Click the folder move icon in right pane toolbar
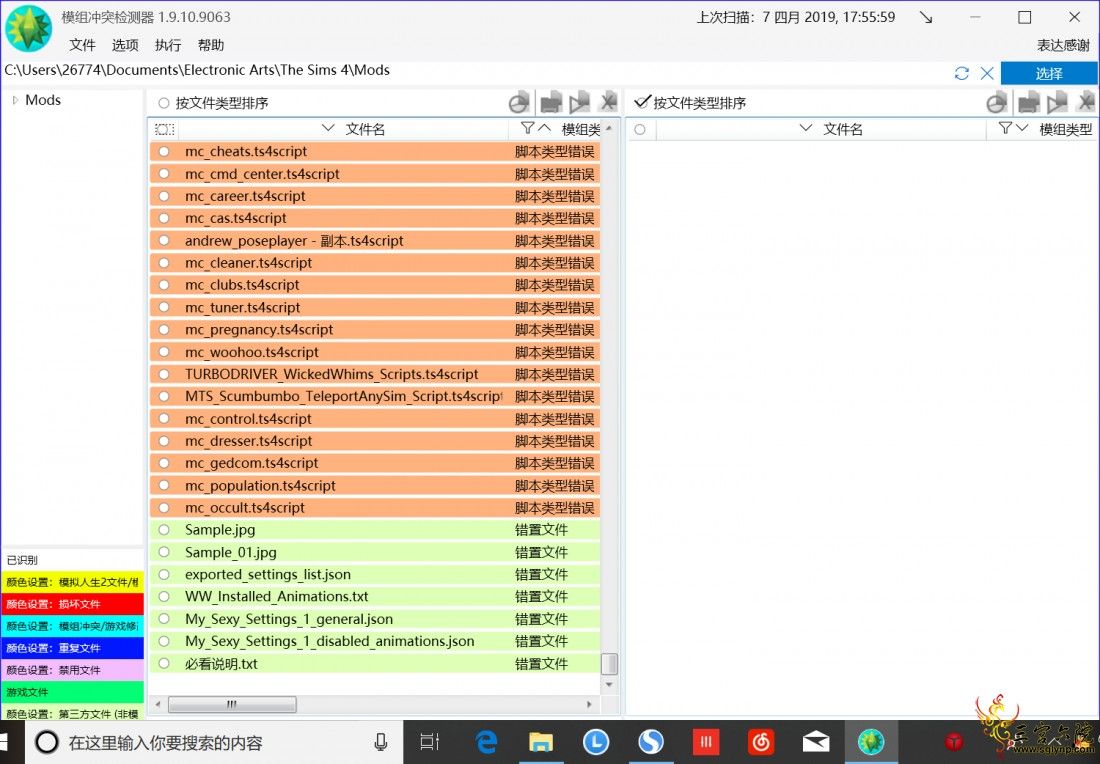This screenshot has width=1100, height=764. (1028, 103)
